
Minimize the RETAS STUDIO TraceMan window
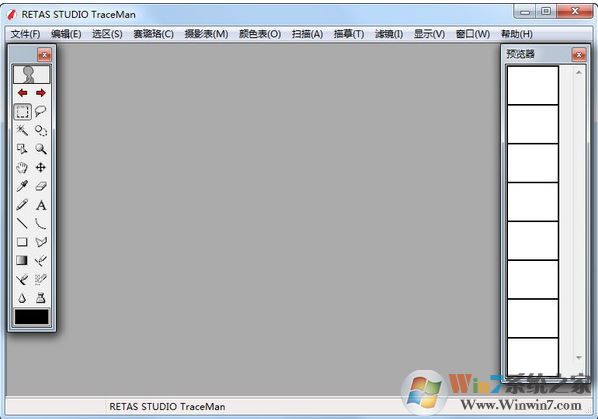pos(525,12)
